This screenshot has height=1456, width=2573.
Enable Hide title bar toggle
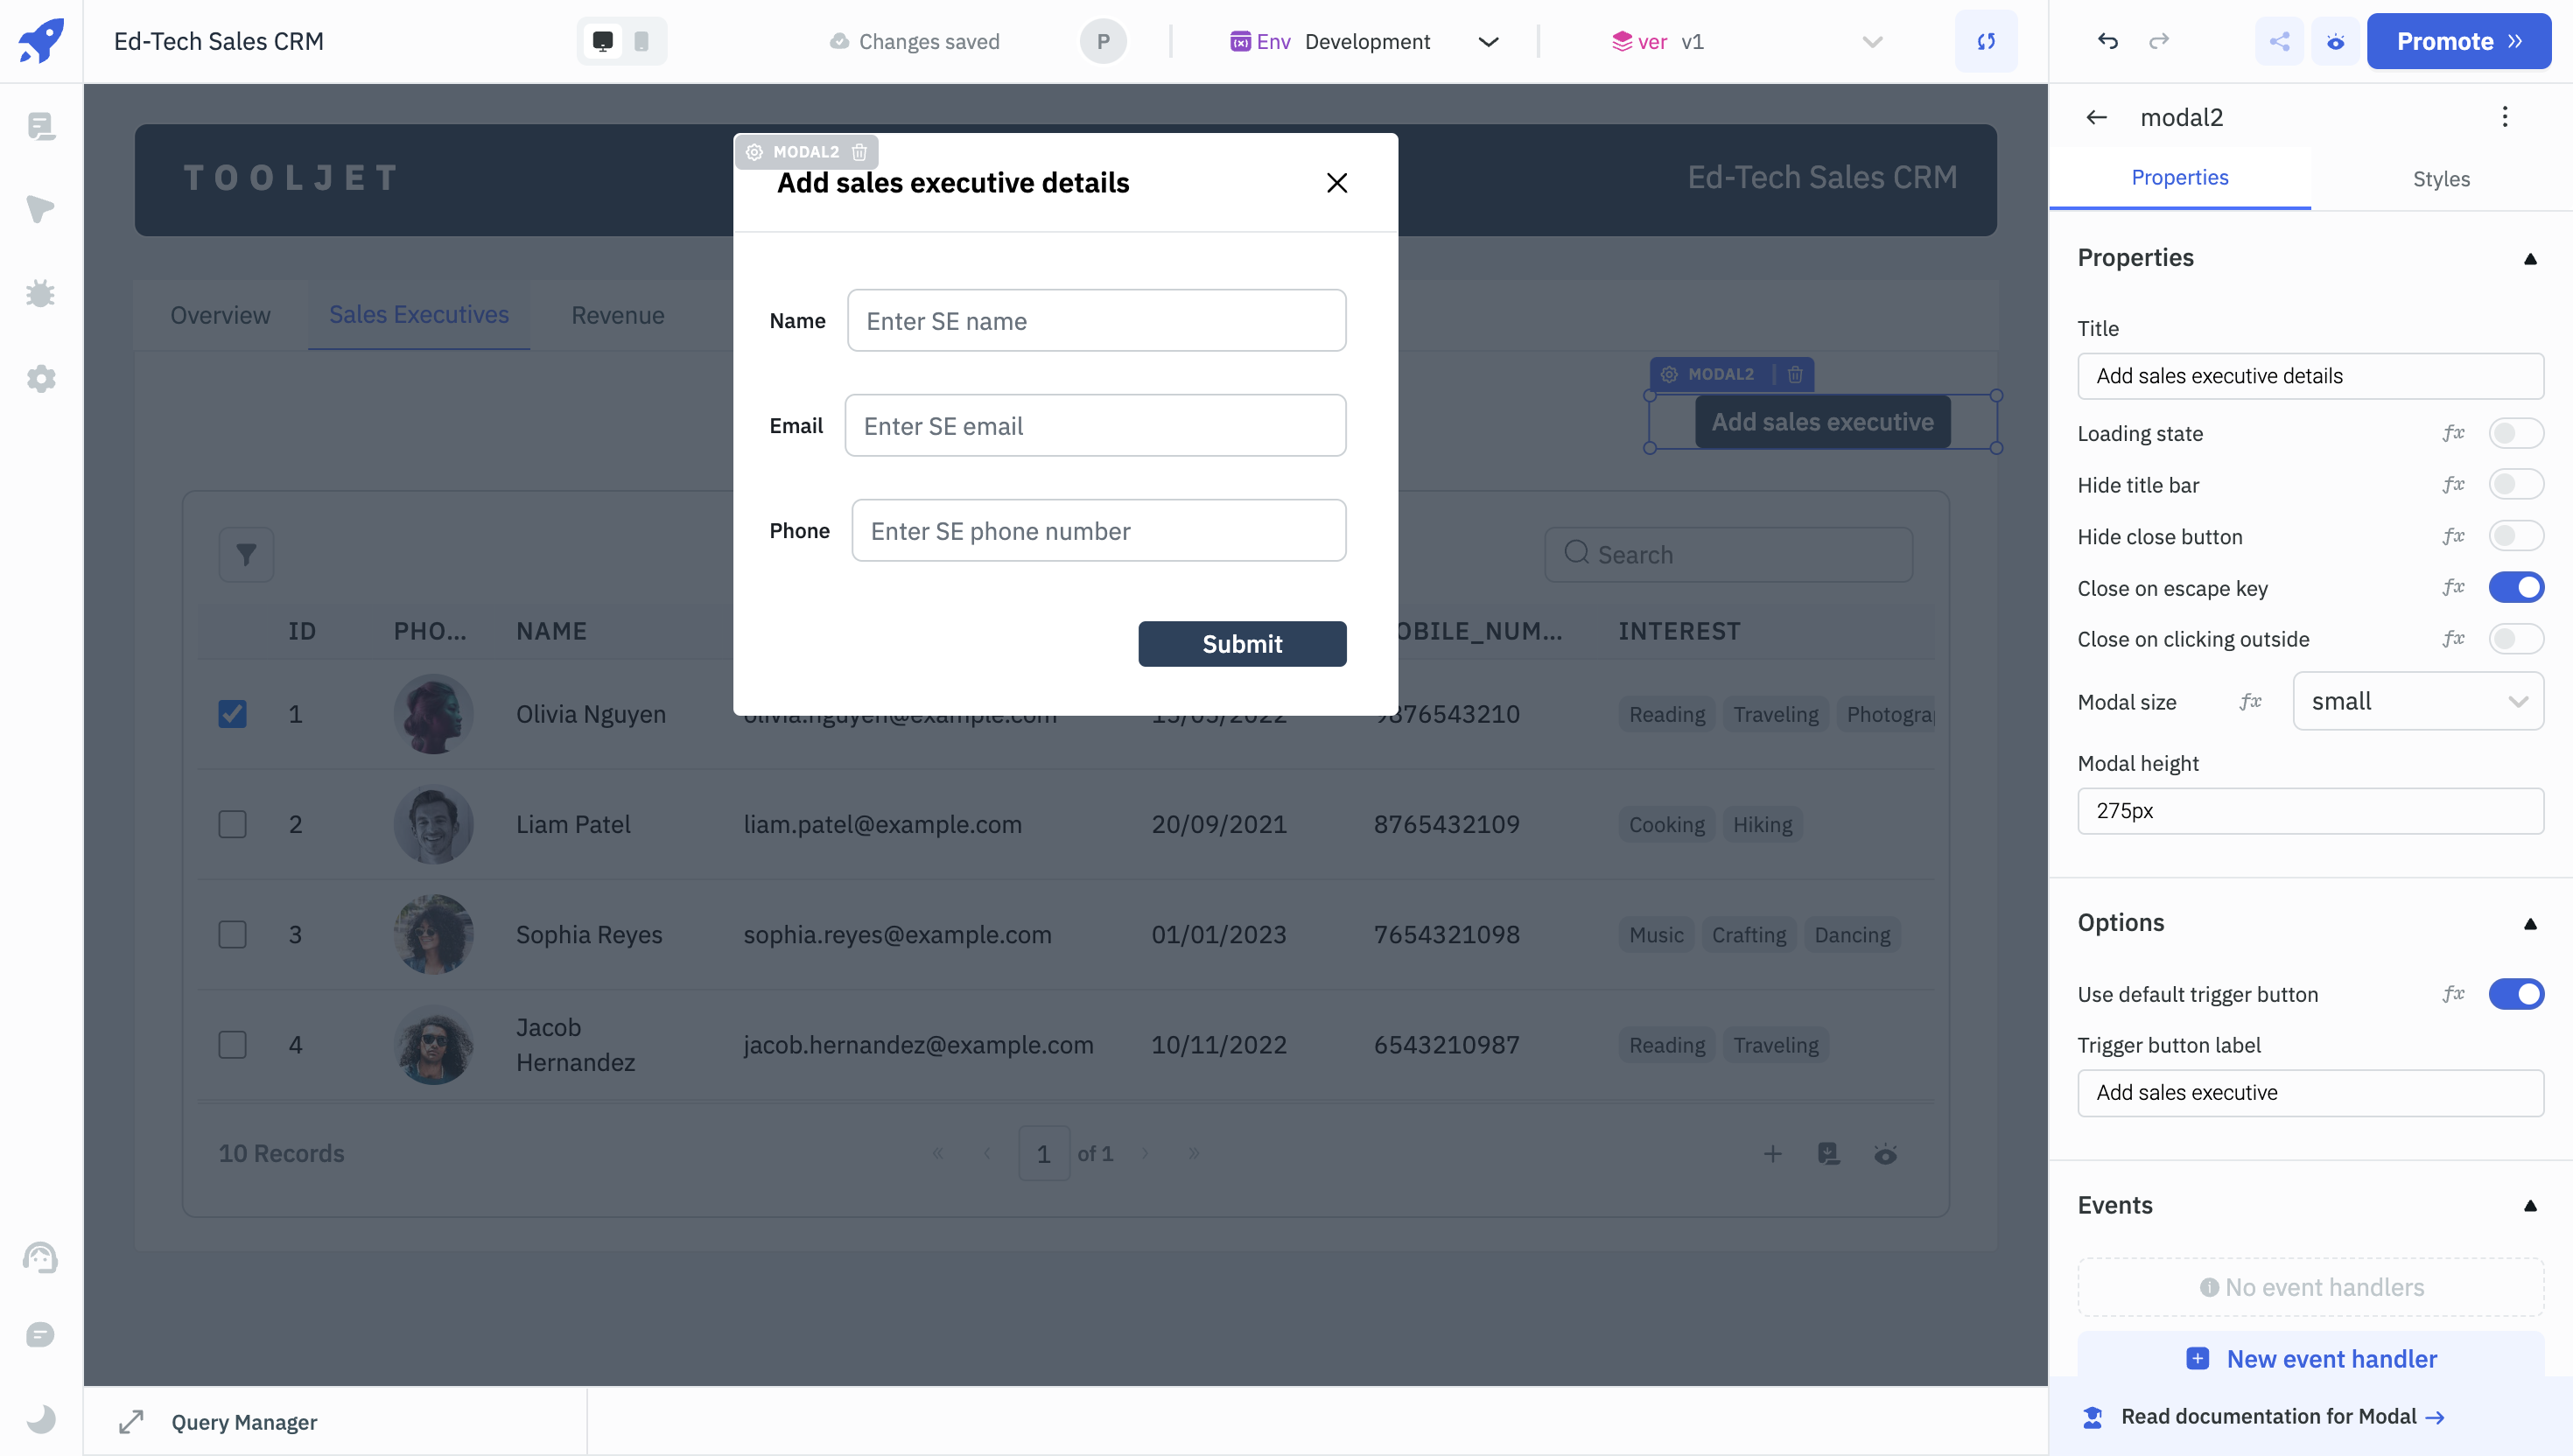(2515, 485)
